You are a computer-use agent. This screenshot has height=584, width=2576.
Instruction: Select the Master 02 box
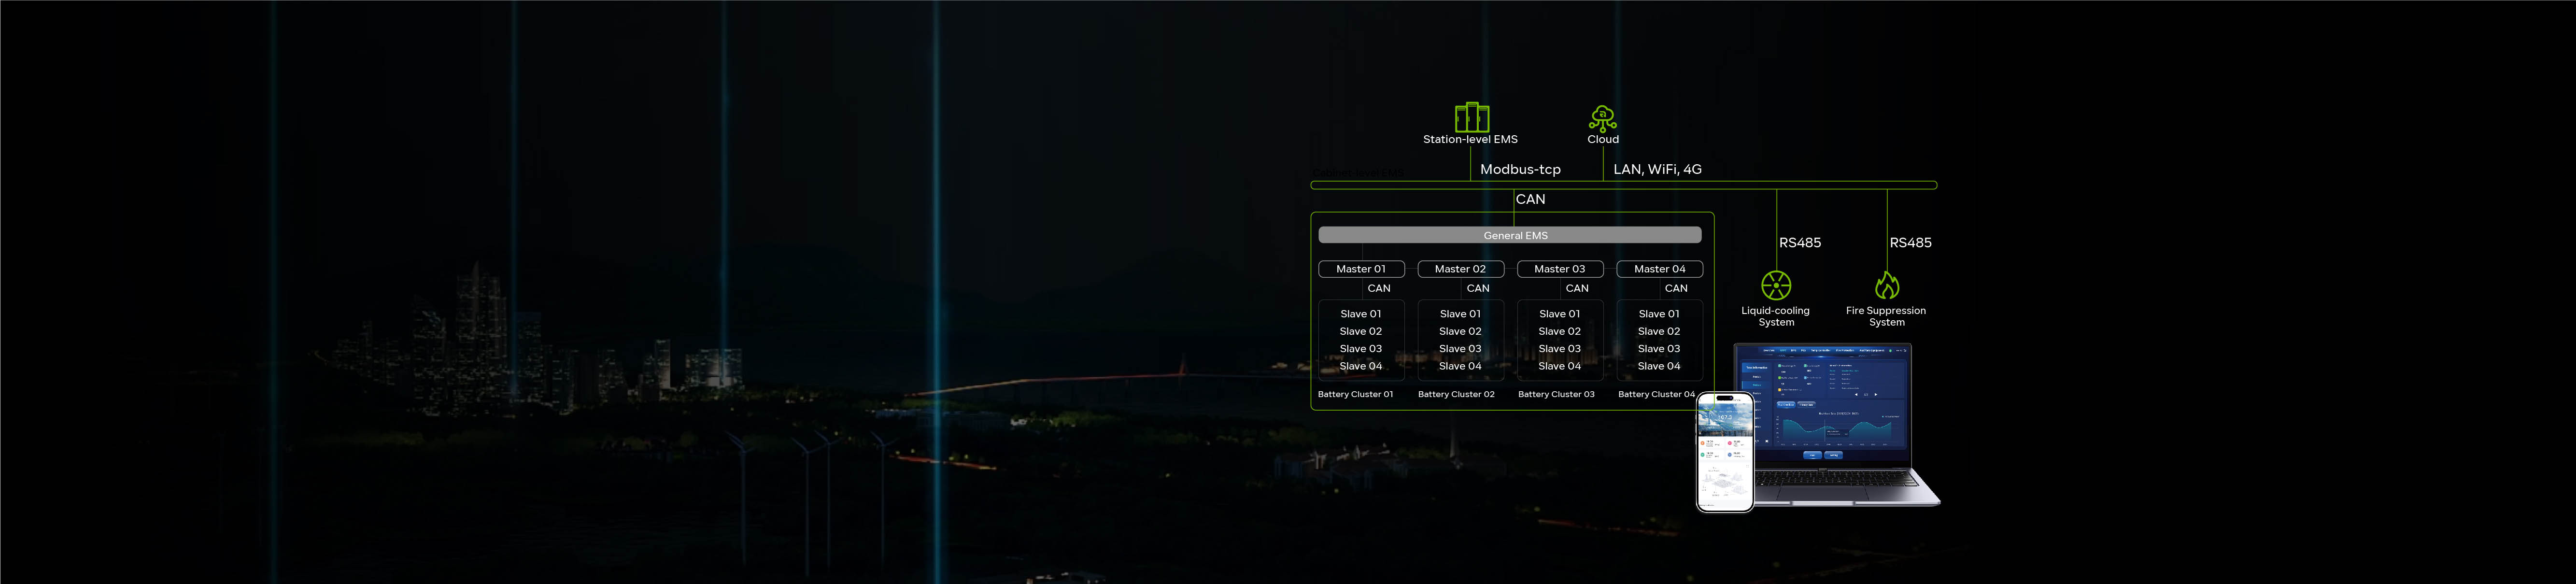pyautogui.click(x=1461, y=269)
